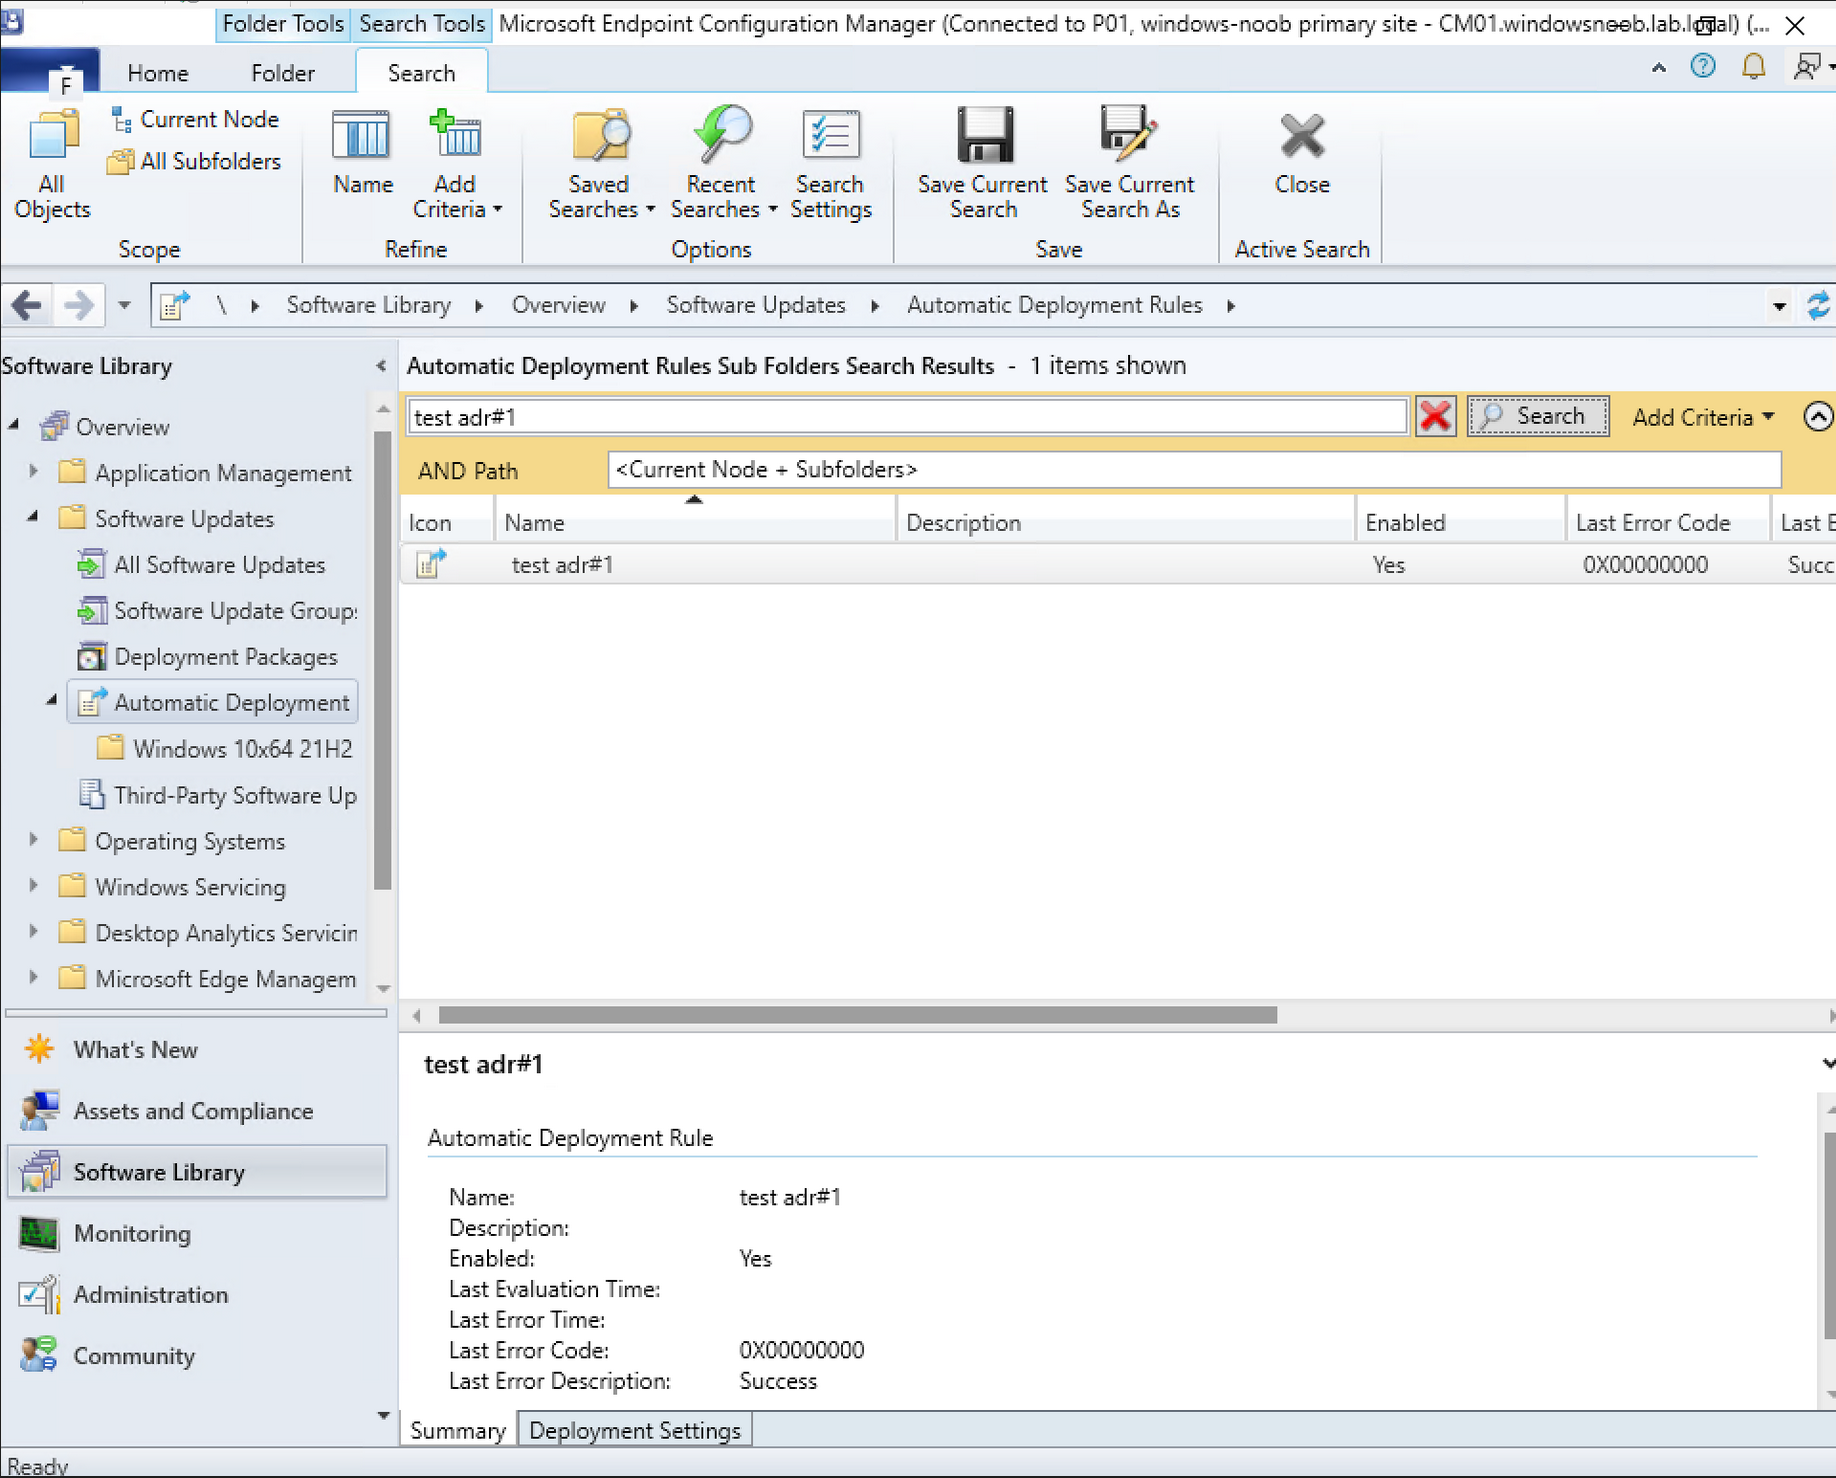
Task: Sort results by Name column
Action: 695,522
